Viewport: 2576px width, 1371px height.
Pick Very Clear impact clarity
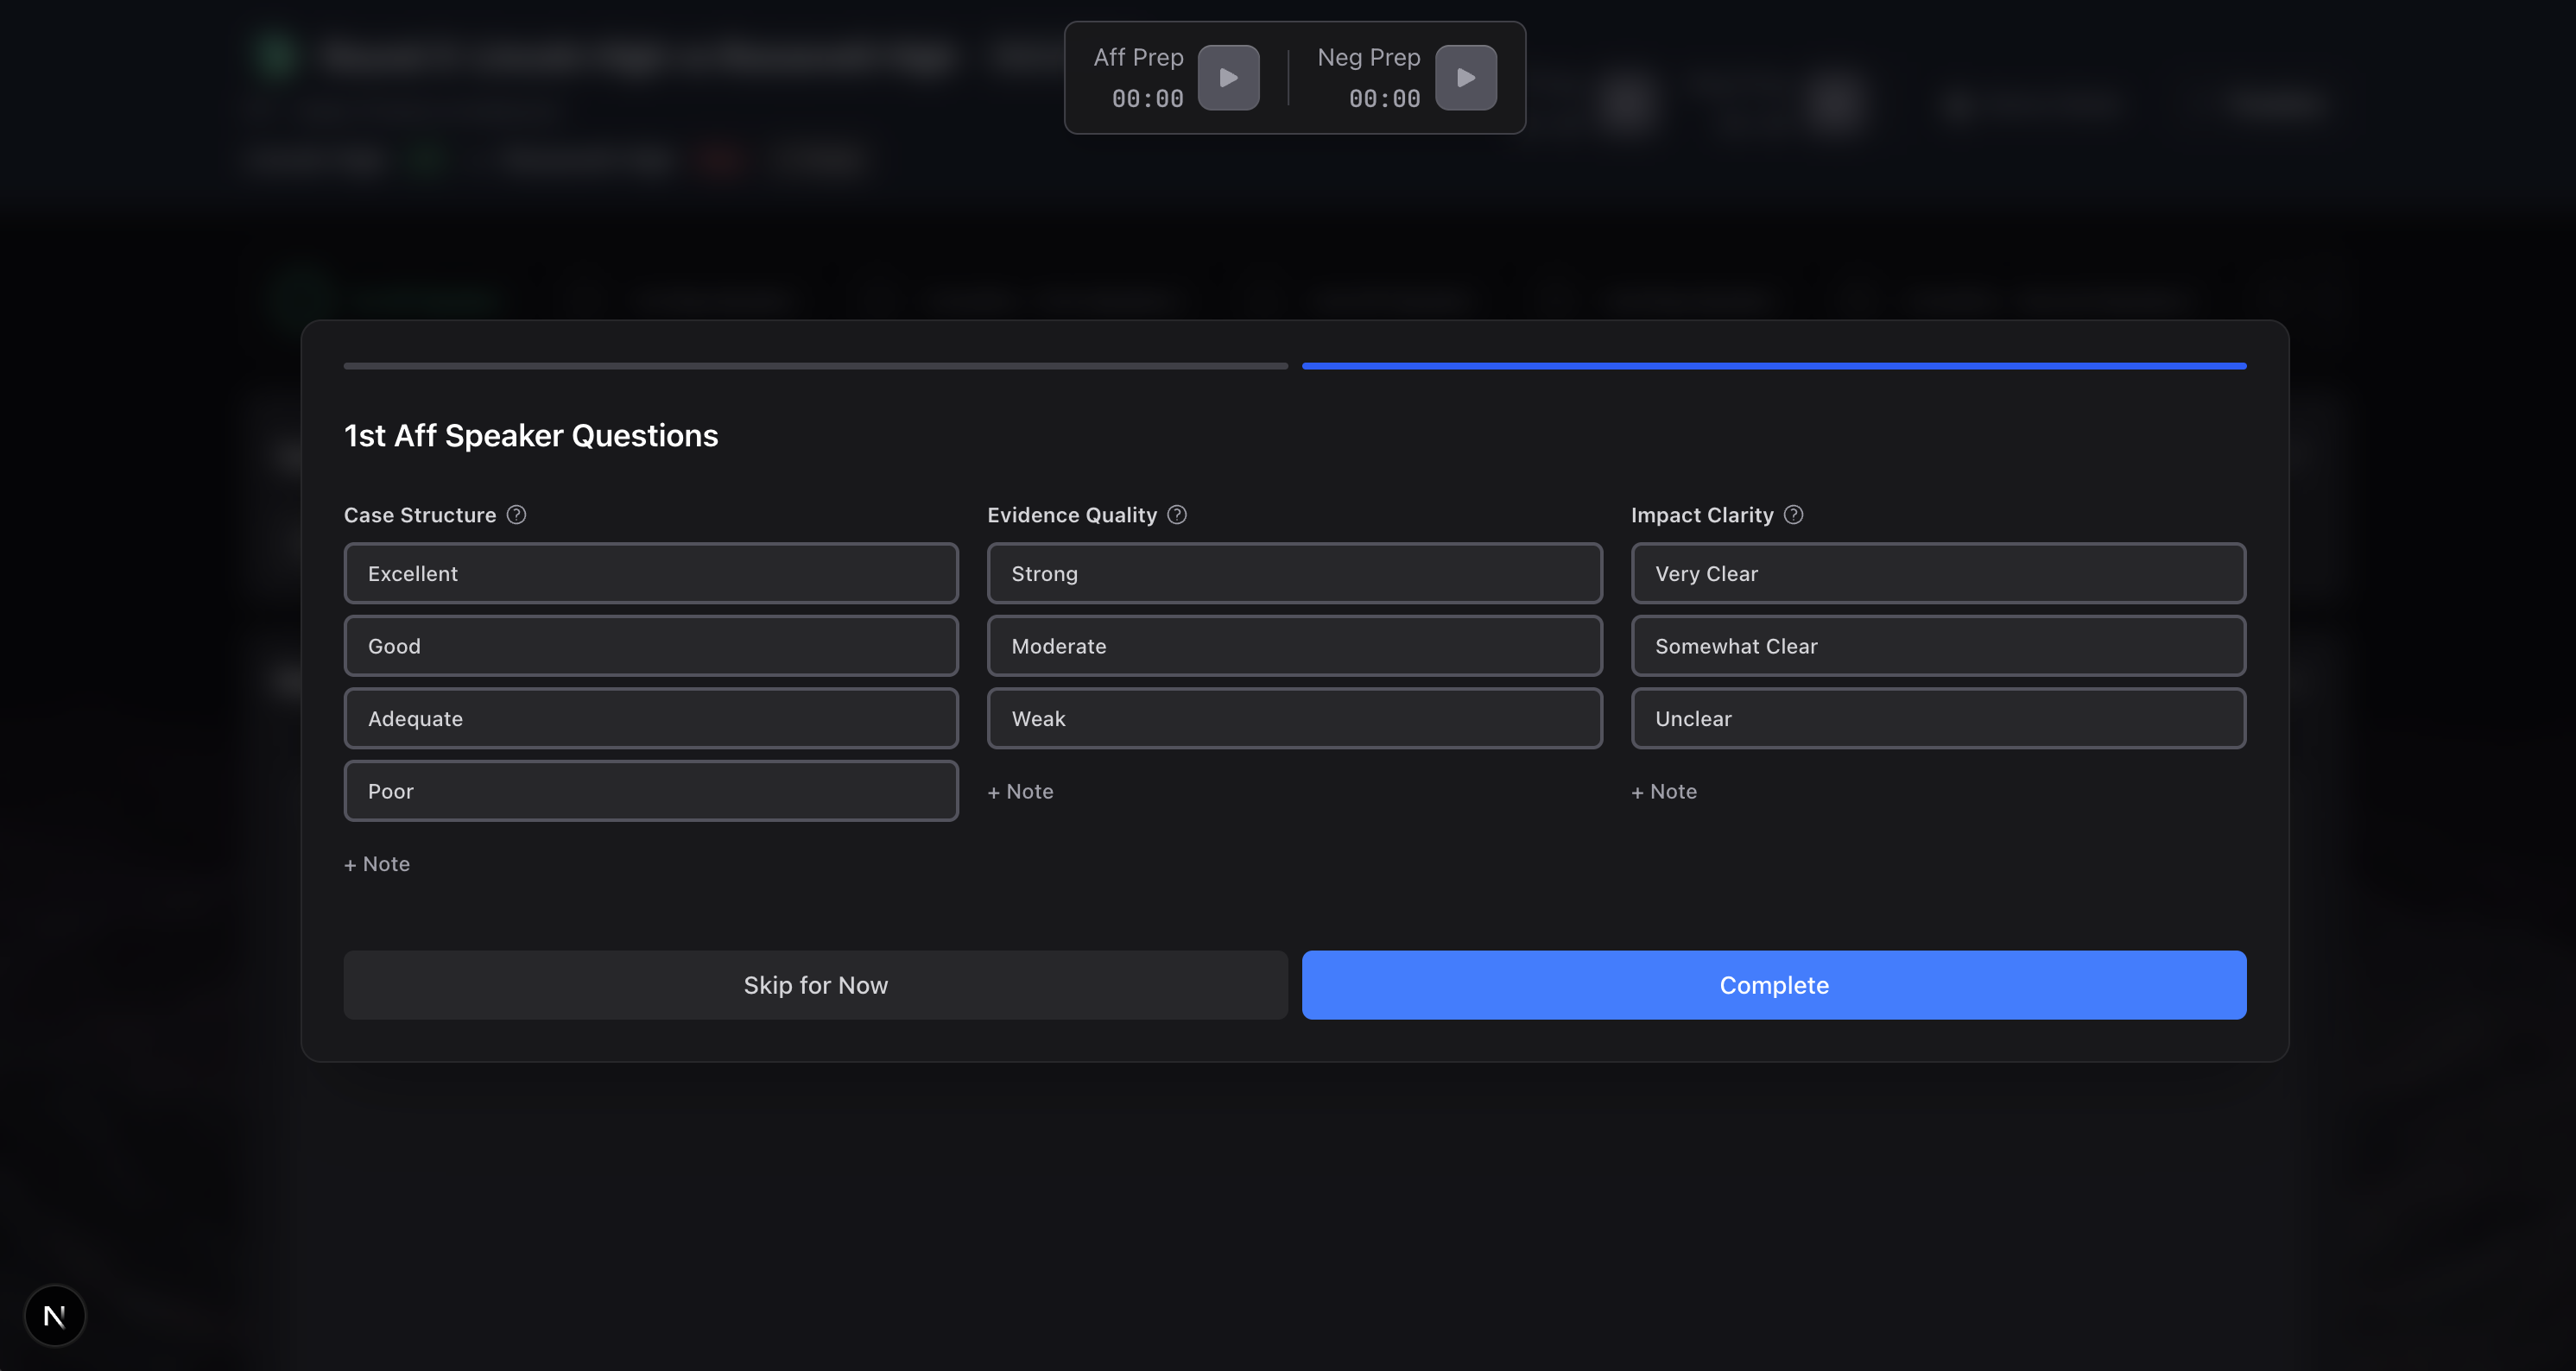pos(1938,574)
